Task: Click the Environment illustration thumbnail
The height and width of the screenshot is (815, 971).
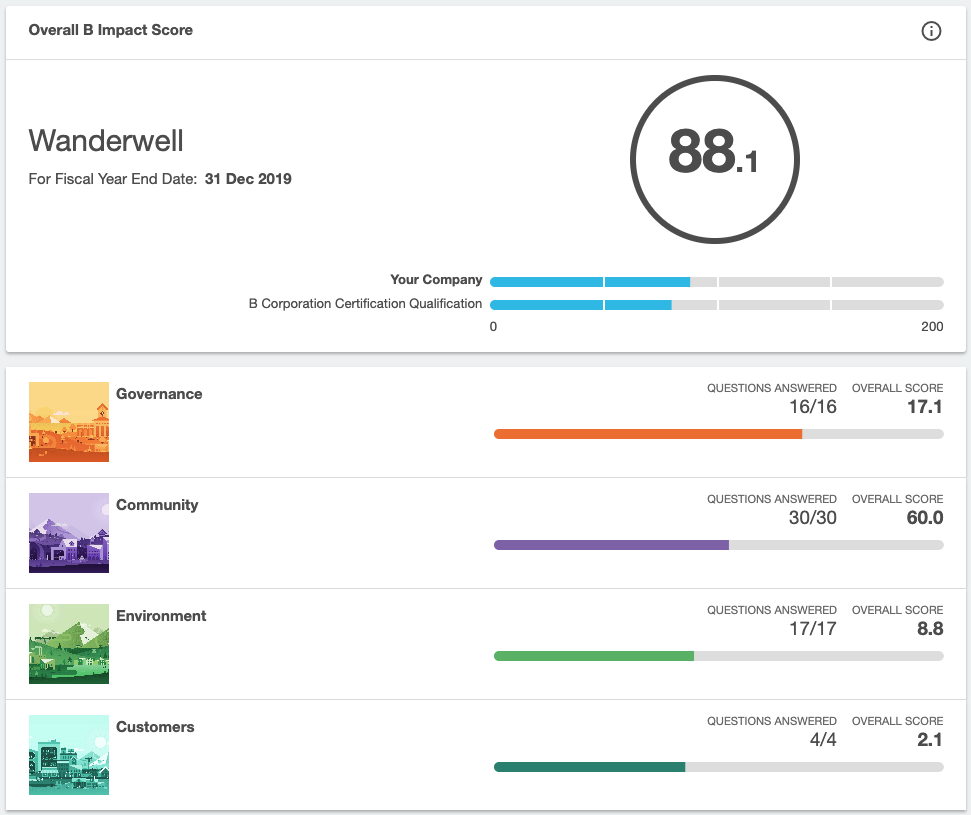Action: (69, 644)
